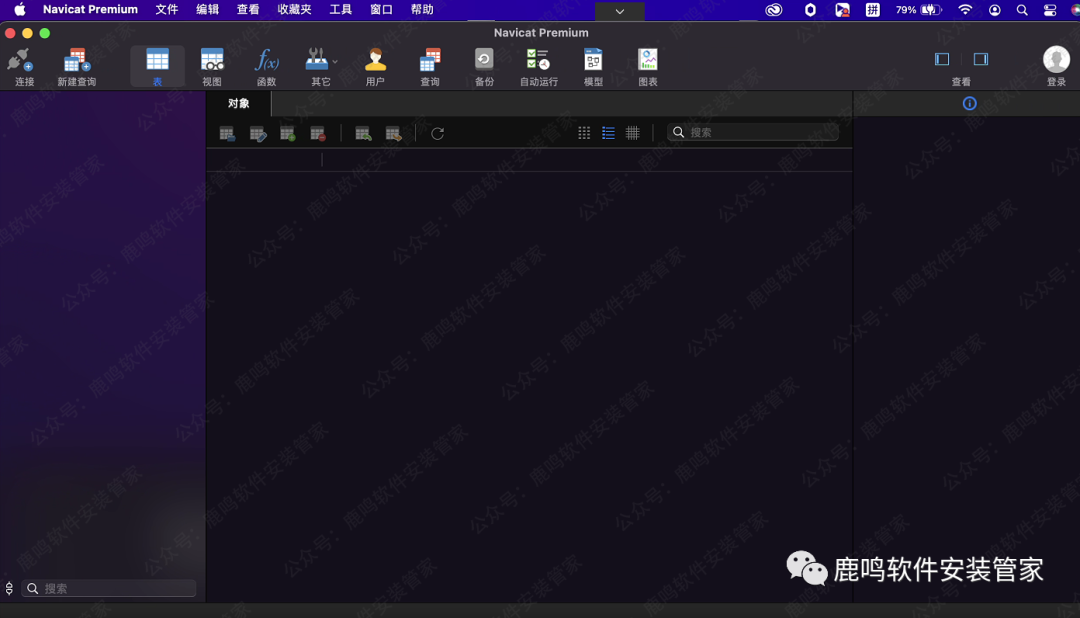Click the sidebar bottom 搜索 search field
The height and width of the screenshot is (618, 1080).
[110, 589]
